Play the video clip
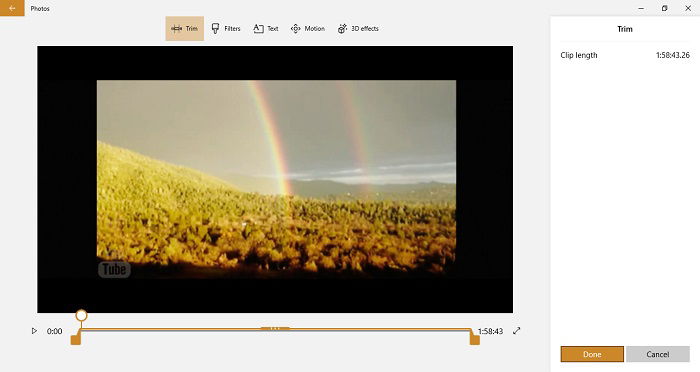The image size is (700, 372). [34, 331]
